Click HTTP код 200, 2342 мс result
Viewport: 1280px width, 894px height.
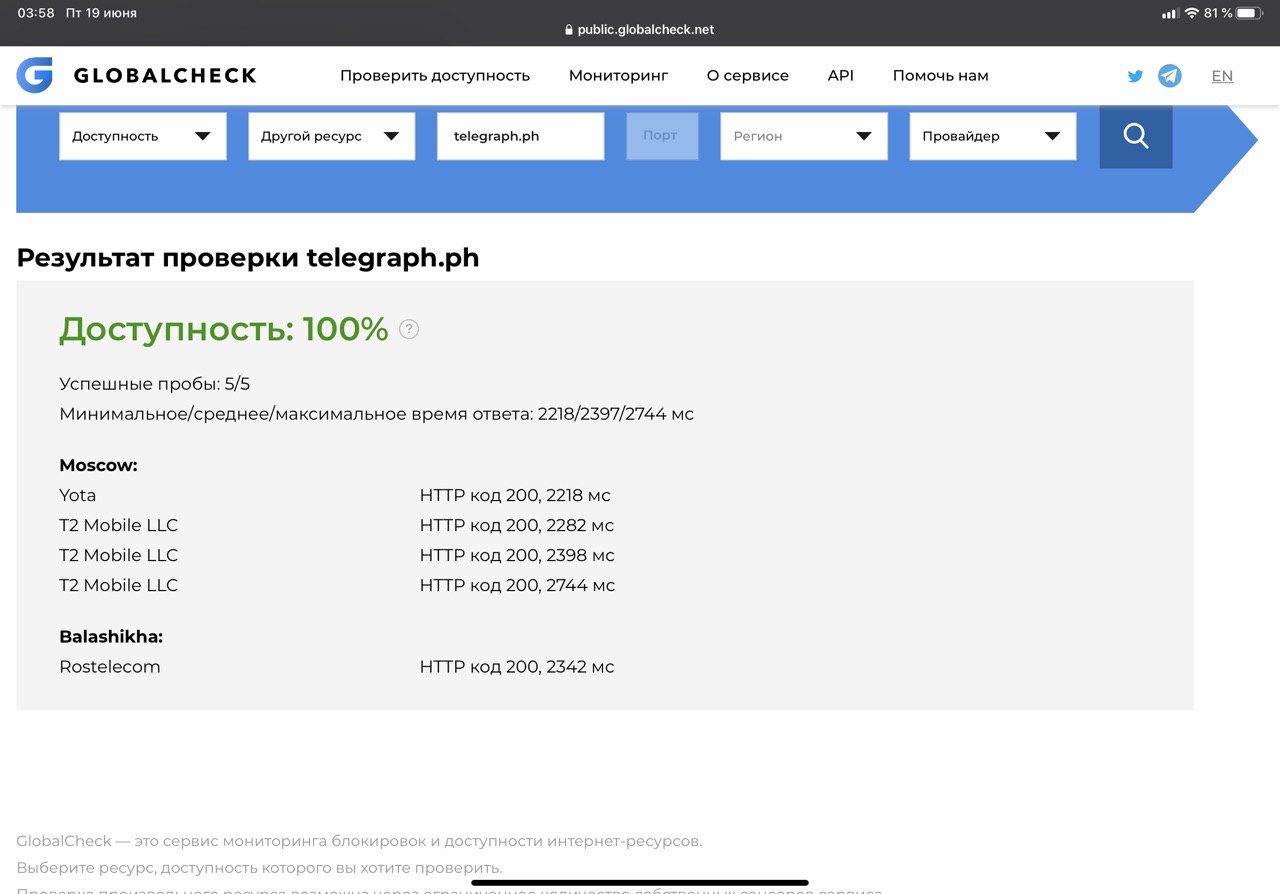point(517,667)
